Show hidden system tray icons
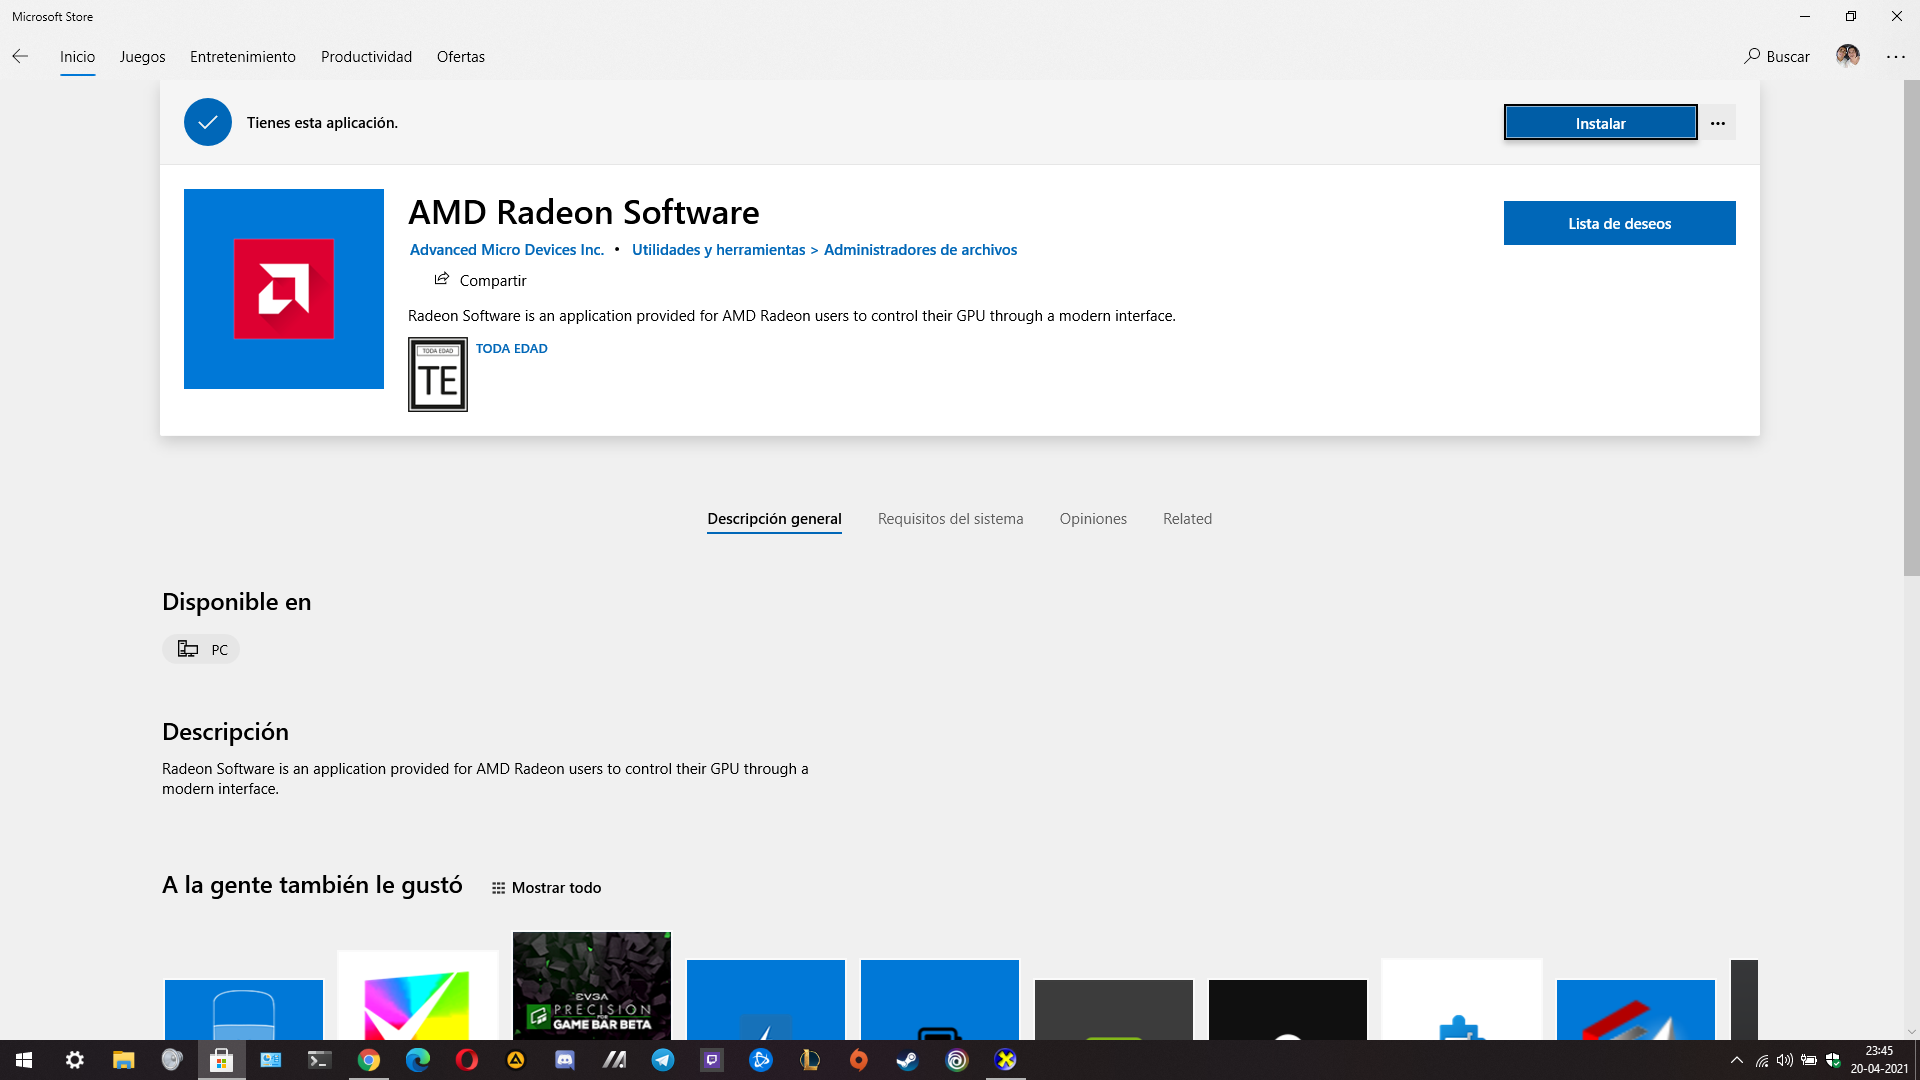 (x=1737, y=1060)
